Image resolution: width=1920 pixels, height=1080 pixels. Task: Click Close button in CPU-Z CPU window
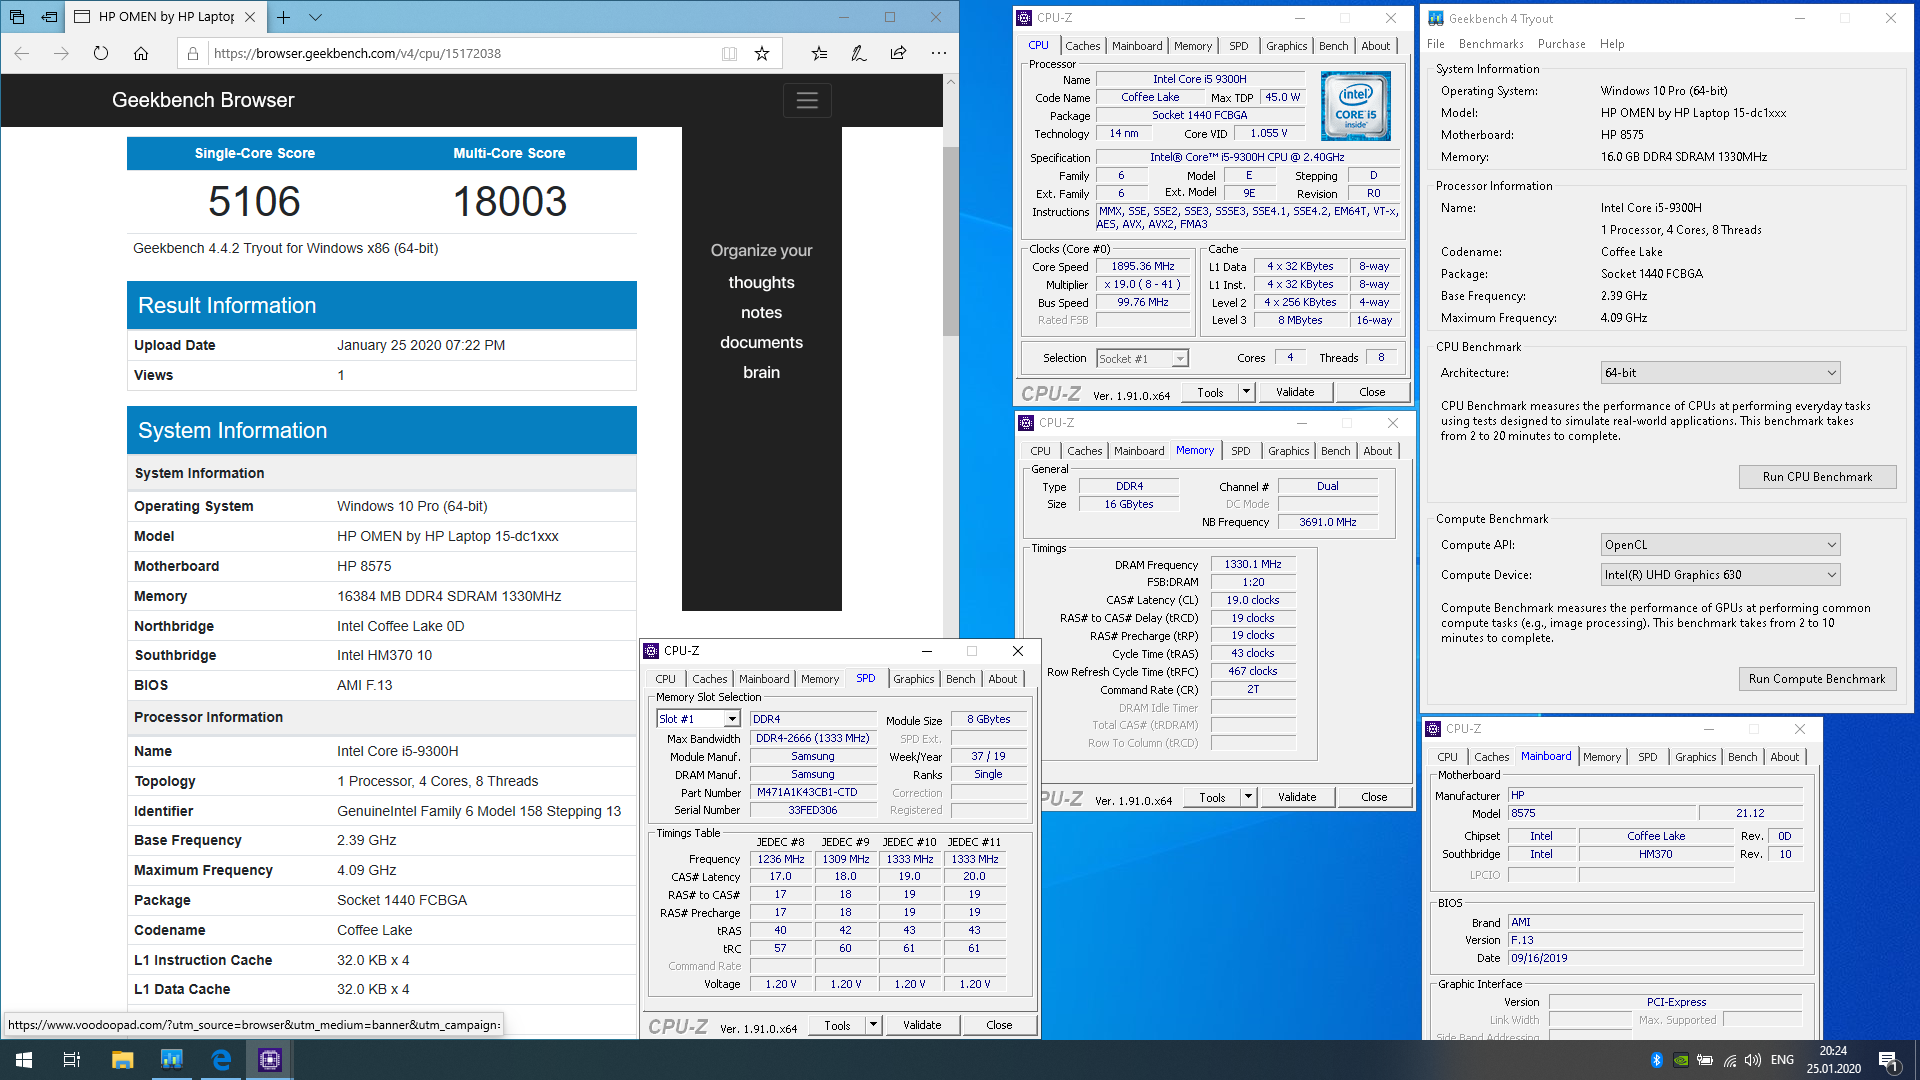[1372, 393]
